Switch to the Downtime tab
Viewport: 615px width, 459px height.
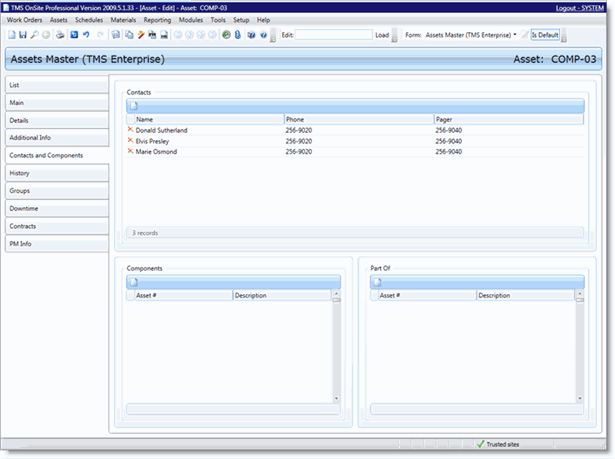[x=57, y=208]
